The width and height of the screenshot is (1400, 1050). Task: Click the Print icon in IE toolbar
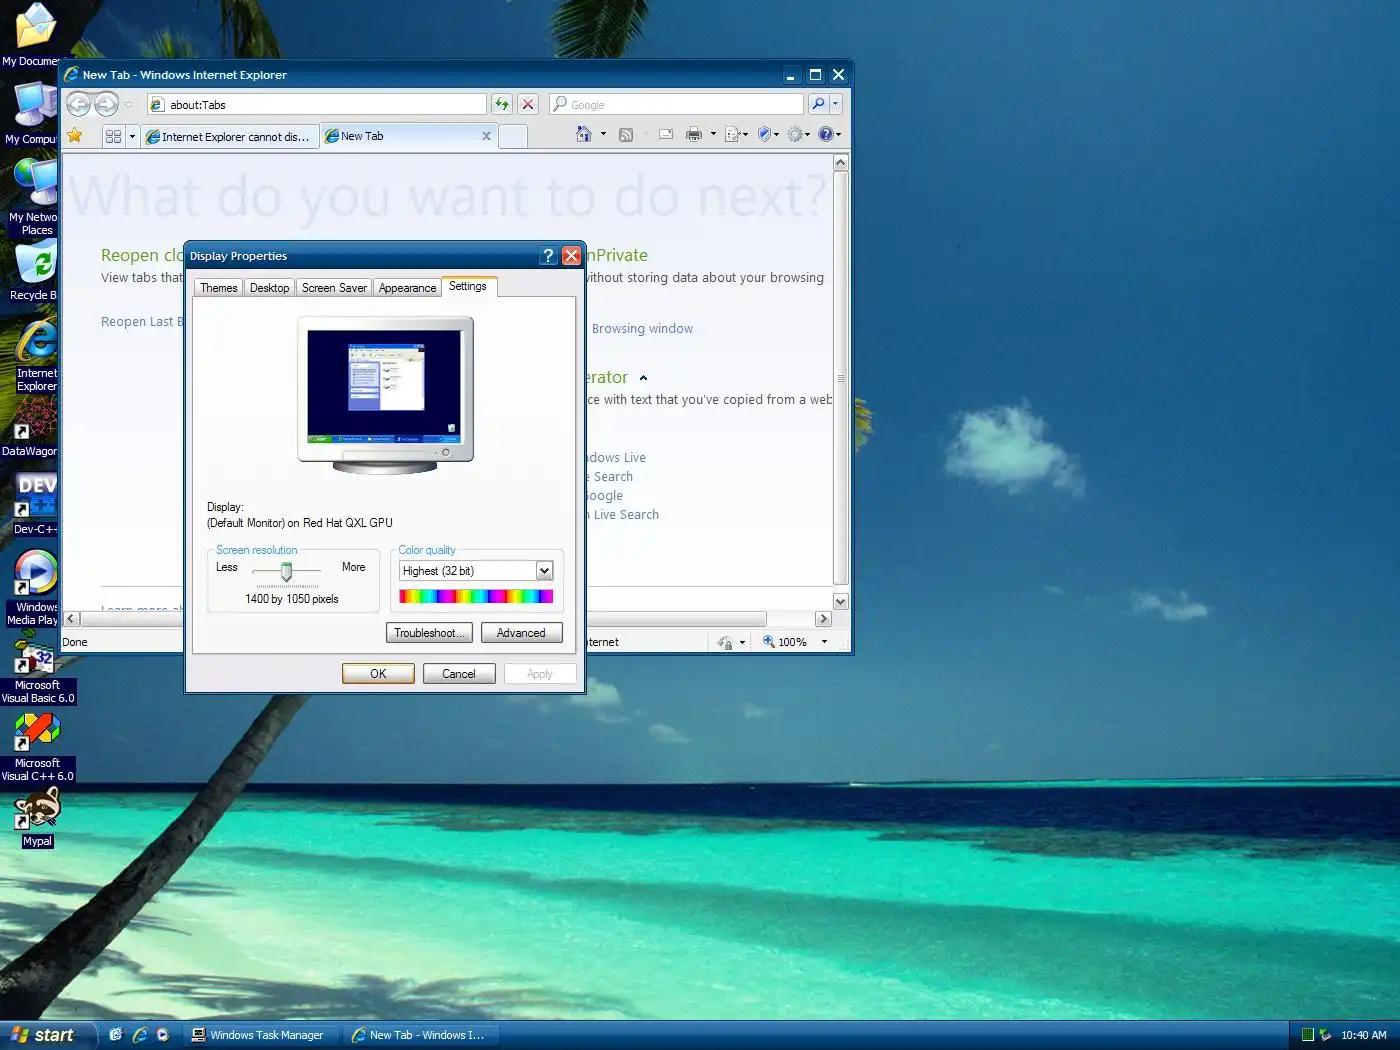pyautogui.click(x=694, y=134)
